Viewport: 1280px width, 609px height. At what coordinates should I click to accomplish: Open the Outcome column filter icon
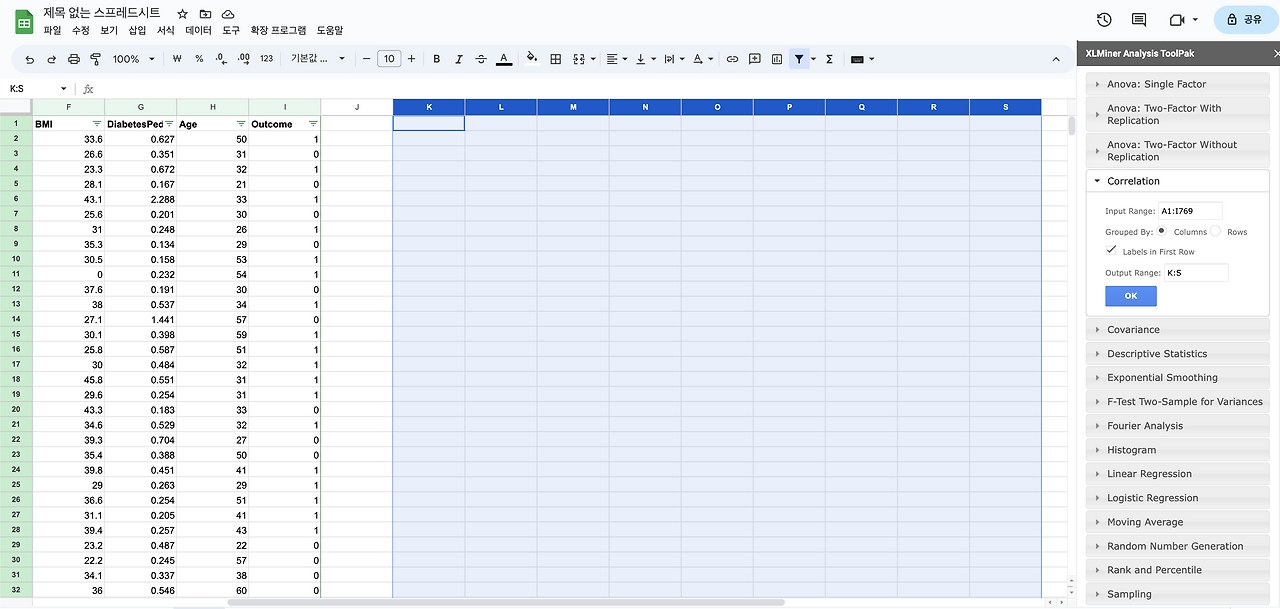pyautogui.click(x=313, y=124)
